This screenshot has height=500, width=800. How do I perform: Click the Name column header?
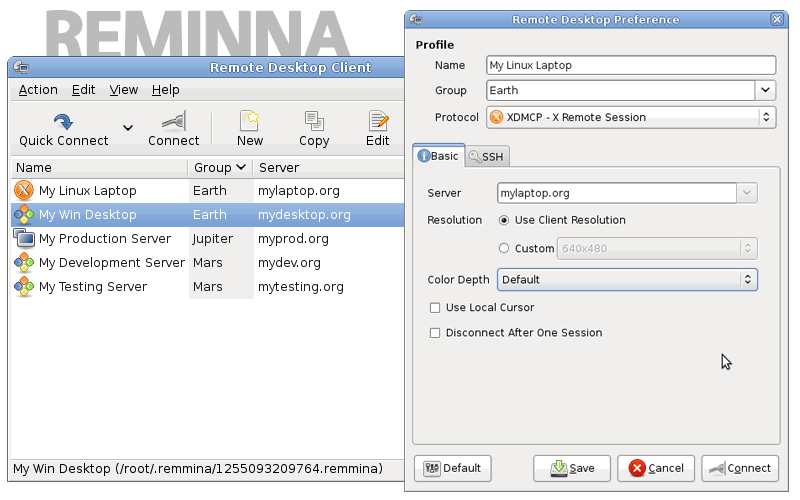99,167
